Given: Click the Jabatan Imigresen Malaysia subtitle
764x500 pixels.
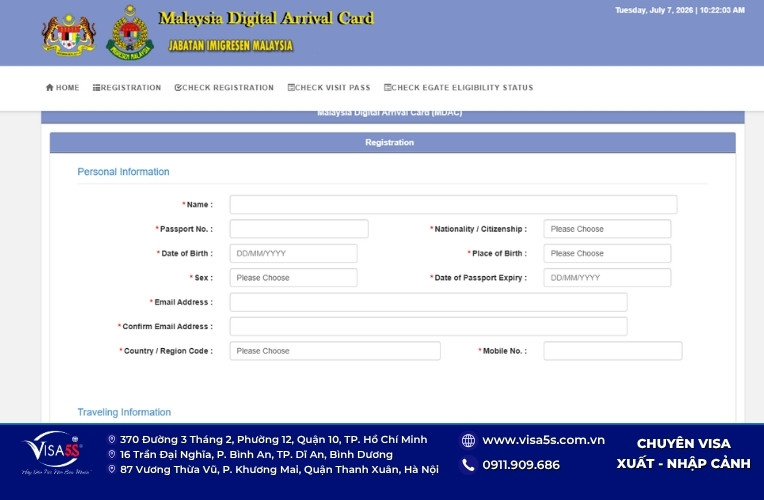Looking at the screenshot, I should tap(230, 46).
